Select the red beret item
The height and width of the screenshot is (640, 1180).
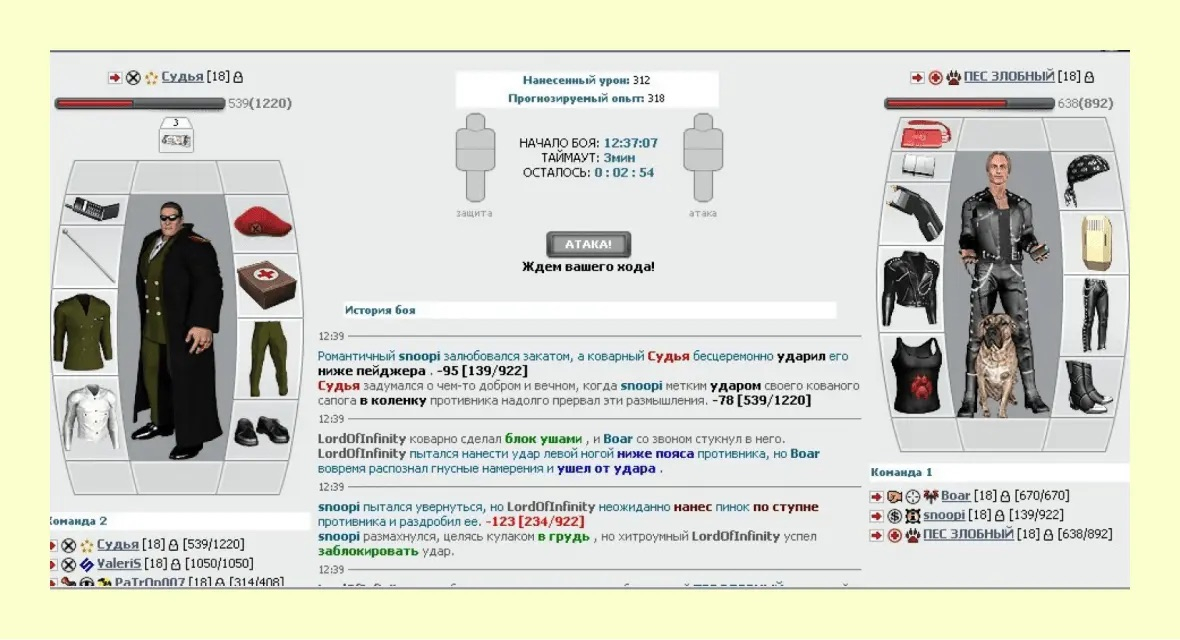point(262,221)
